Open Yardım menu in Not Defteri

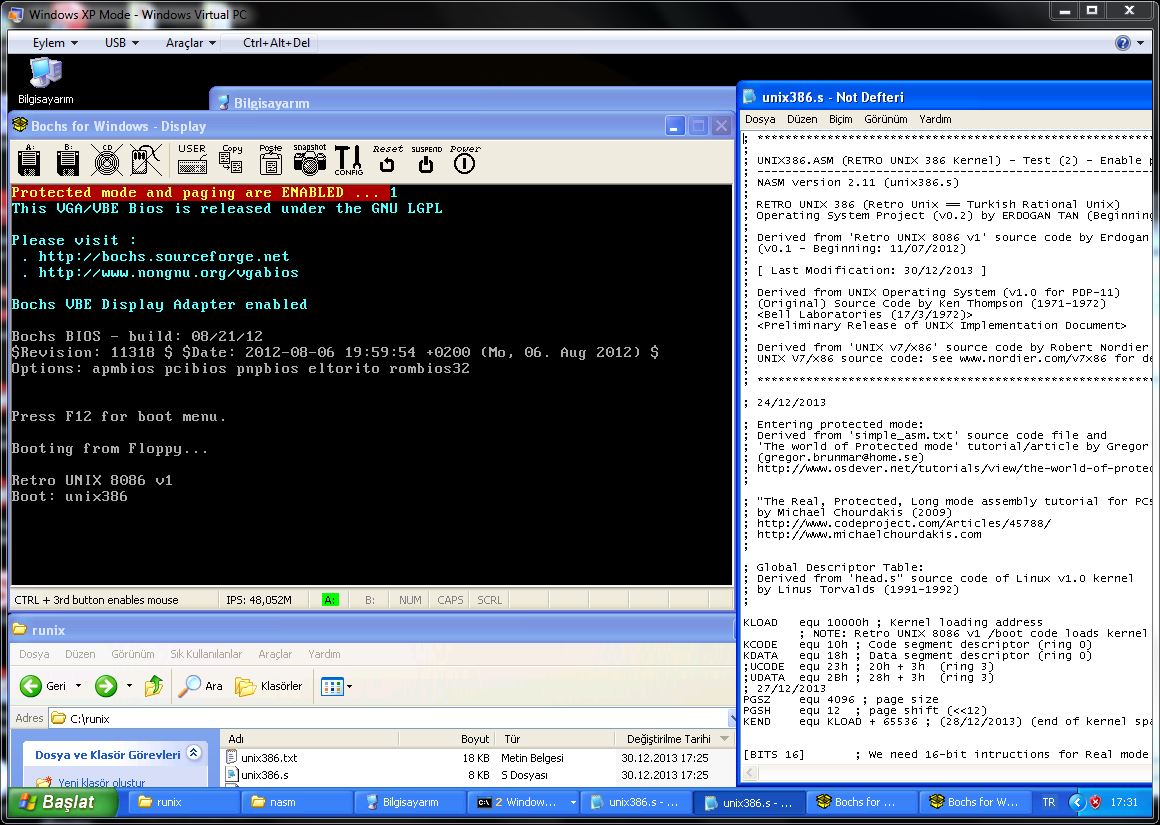point(935,119)
